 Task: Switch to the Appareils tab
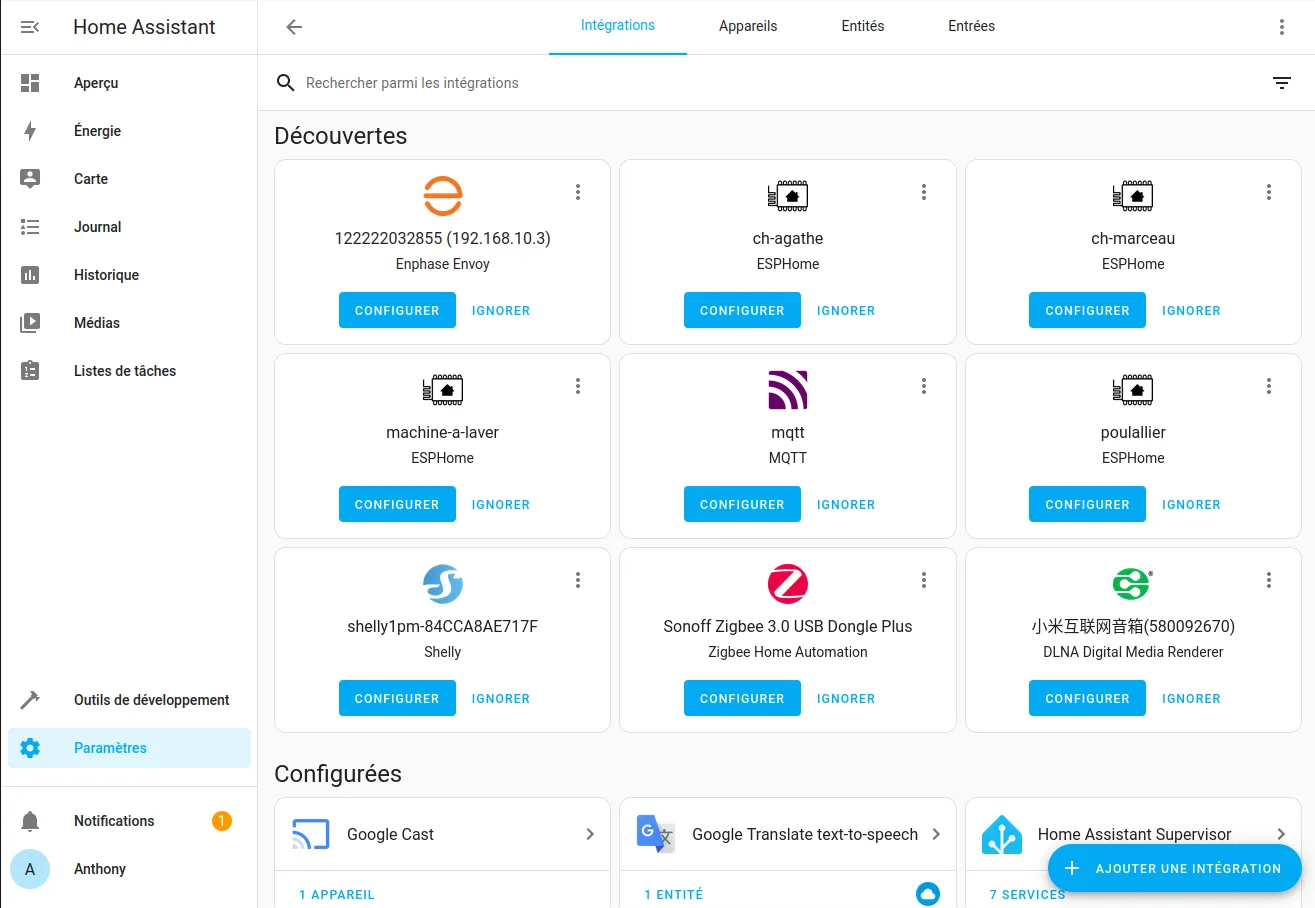[x=747, y=26]
